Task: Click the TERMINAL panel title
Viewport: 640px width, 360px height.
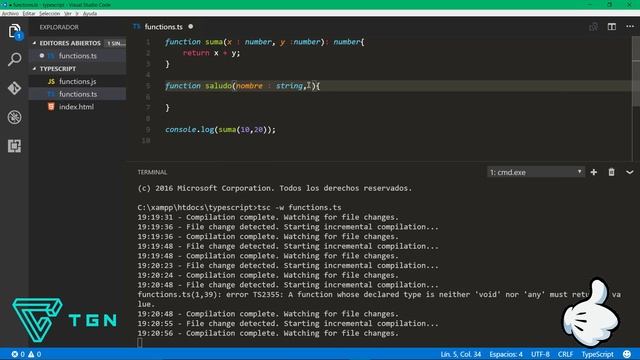Action: pyautogui.click(x=152, y=172)
